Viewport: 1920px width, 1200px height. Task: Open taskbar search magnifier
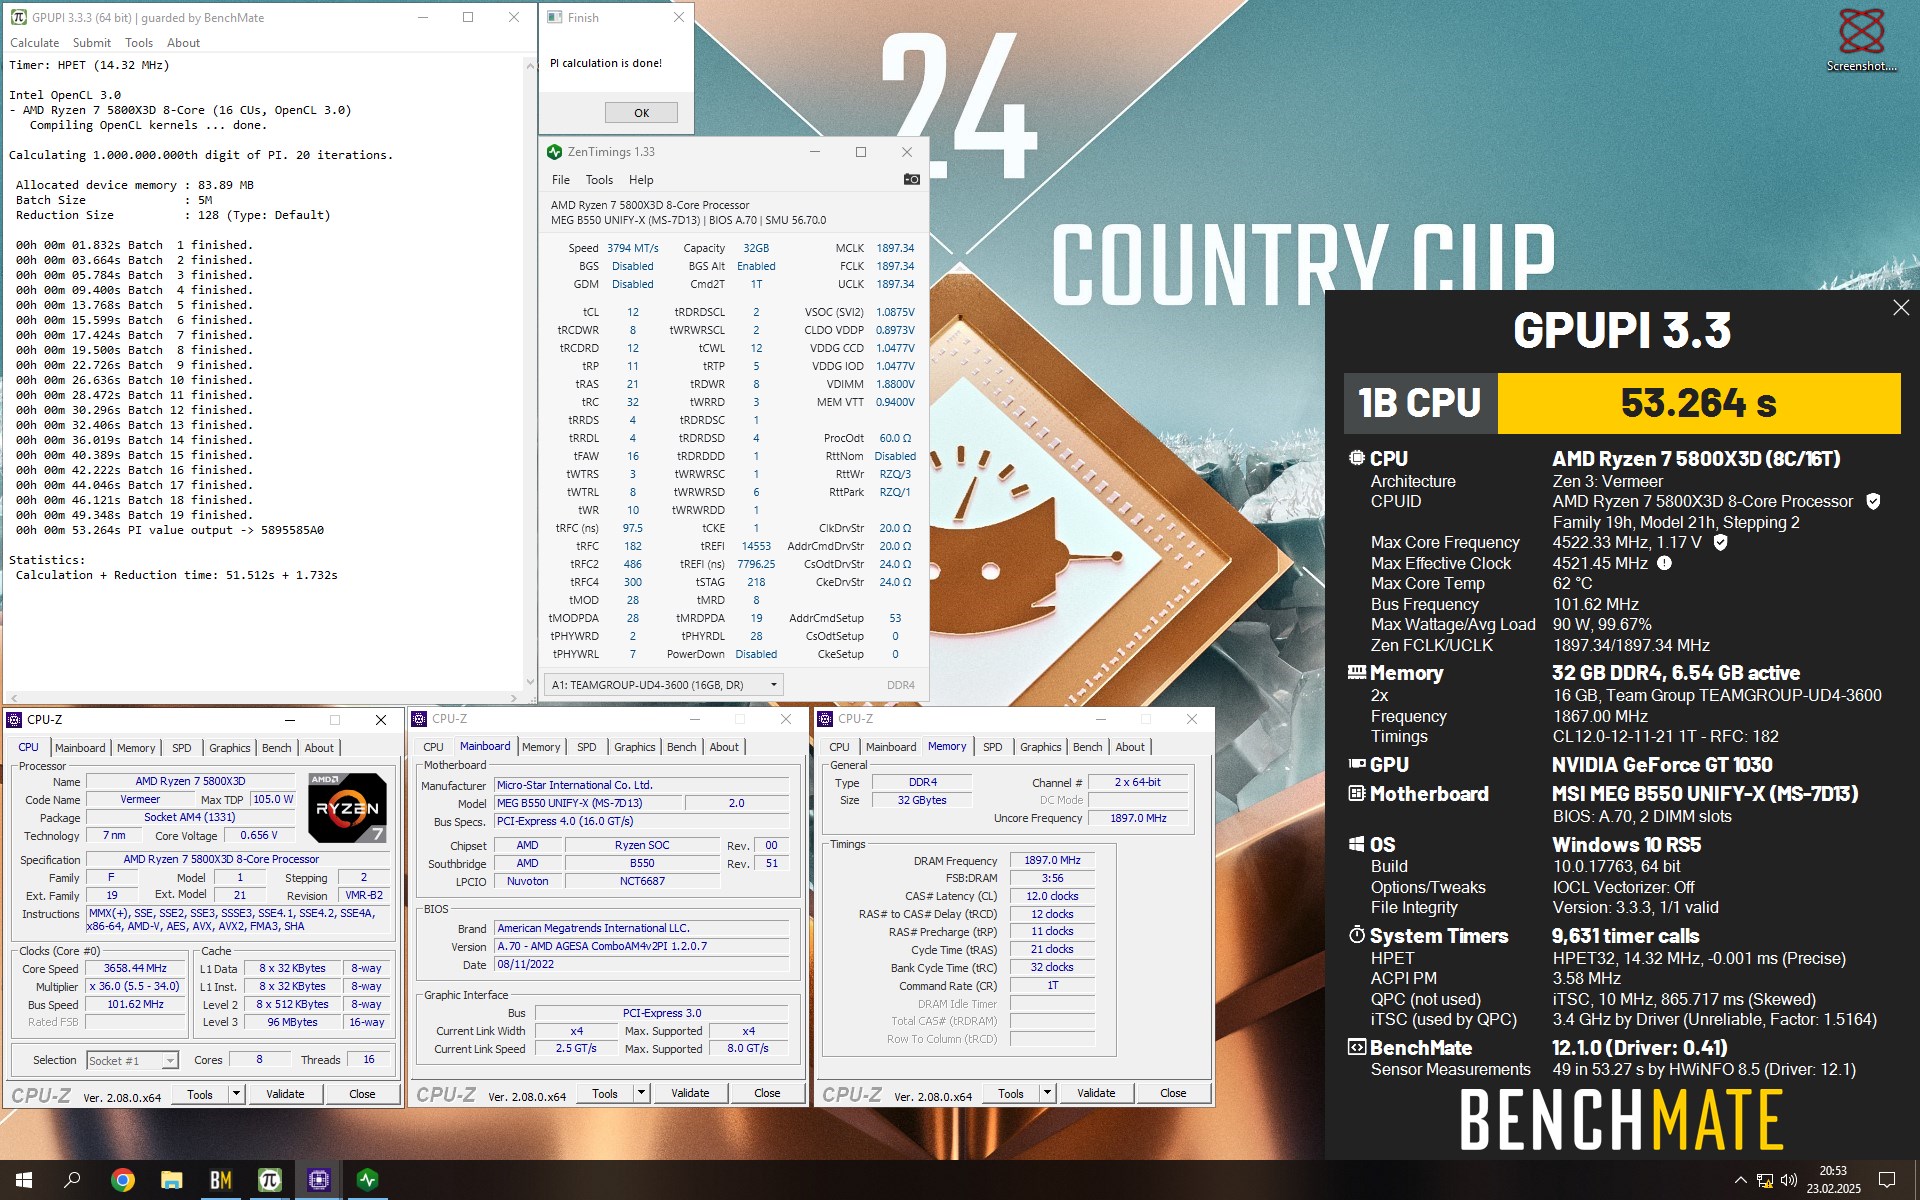(72, 1180)
